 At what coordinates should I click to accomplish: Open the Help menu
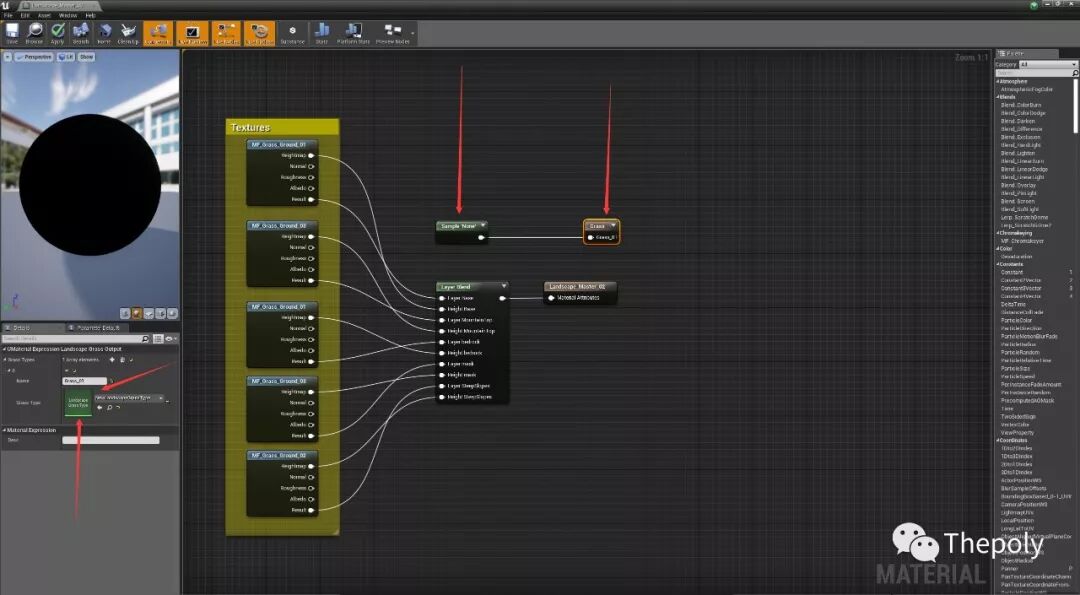tap(90, 15)
